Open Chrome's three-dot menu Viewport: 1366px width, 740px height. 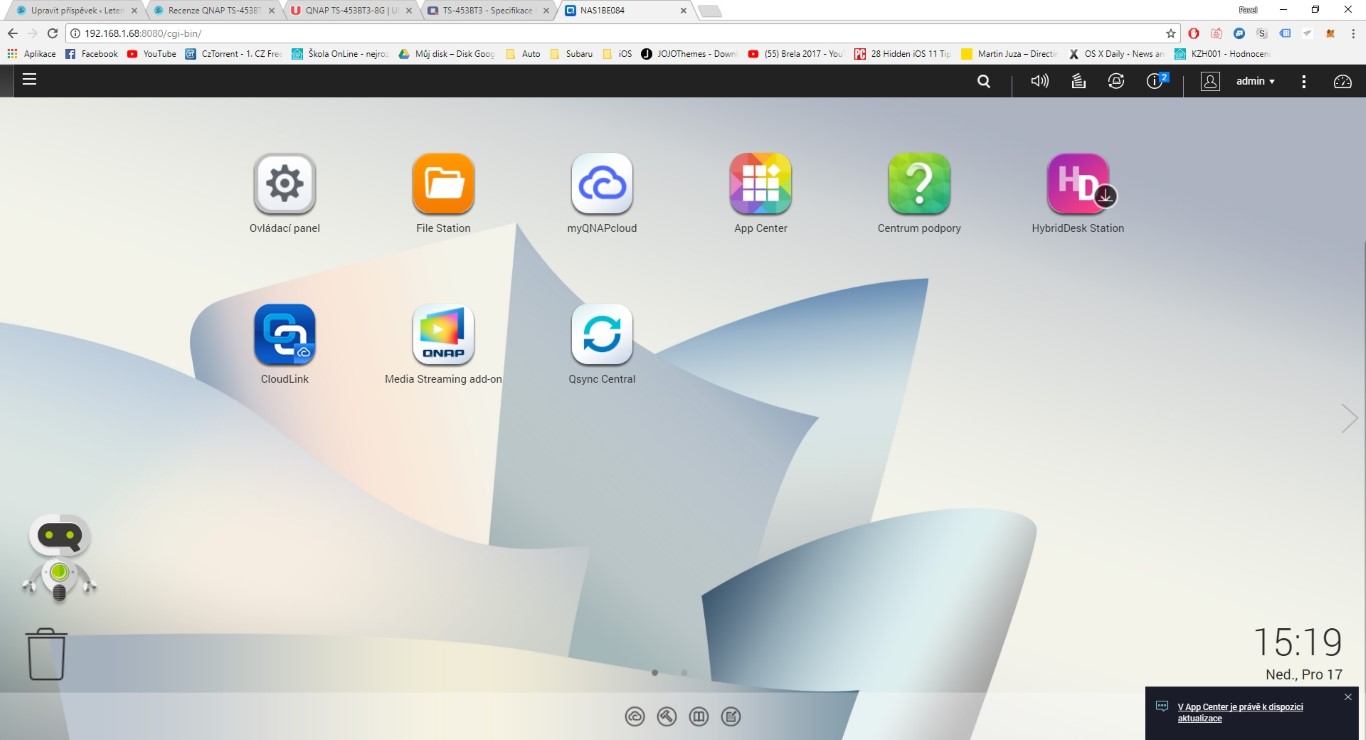1352,33
